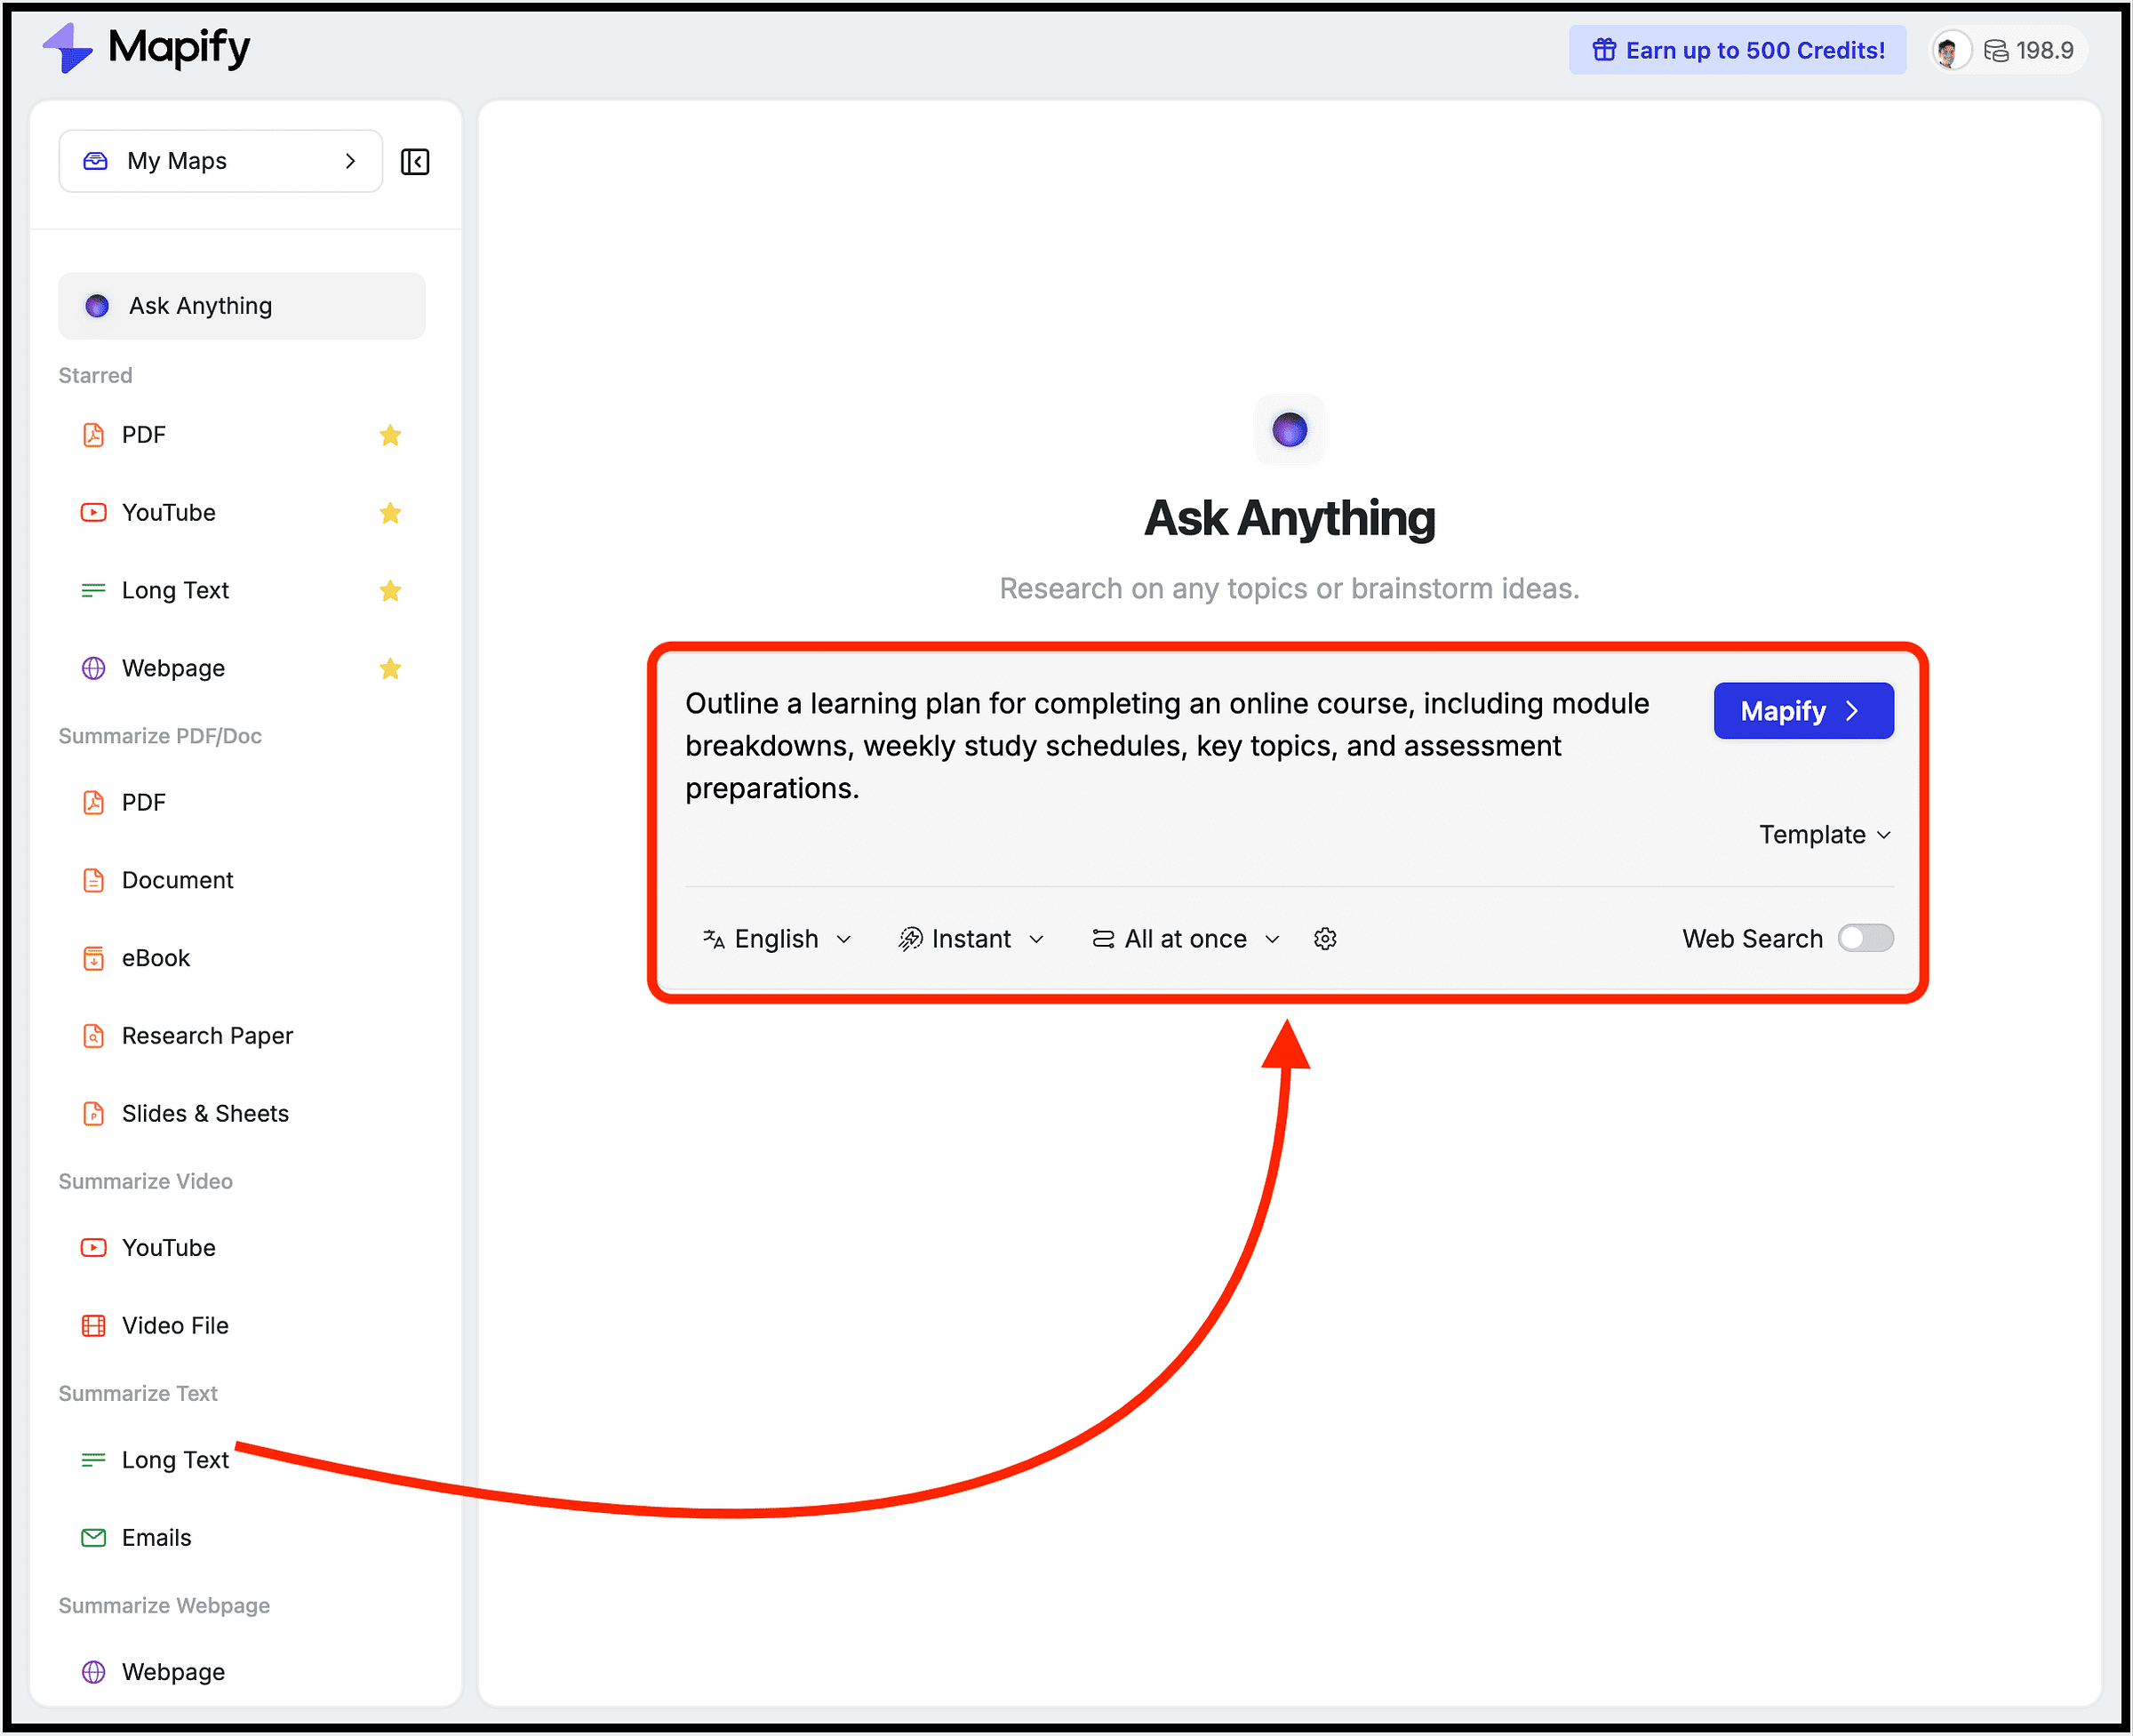2133x1736 pixels.
Task: Click Earn up to 500 Credits button
Action: 1737,50
